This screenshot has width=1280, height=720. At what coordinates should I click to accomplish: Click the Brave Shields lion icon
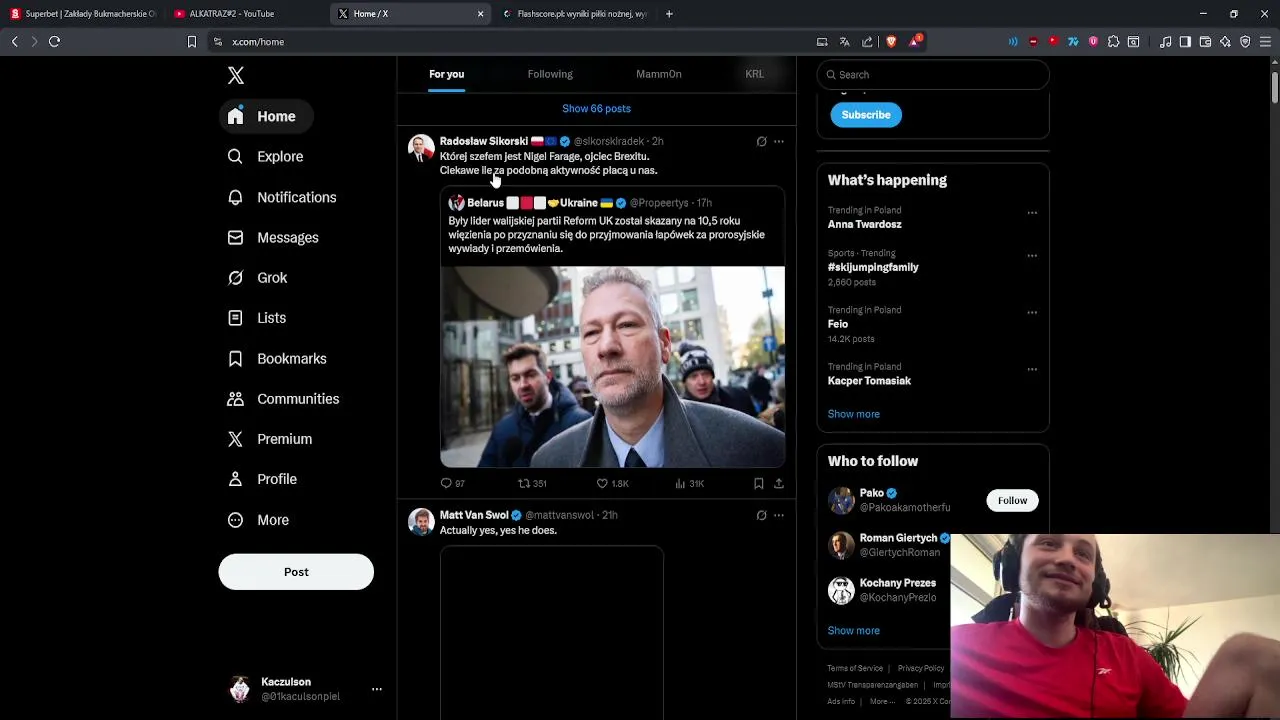(x=891, y=42)
